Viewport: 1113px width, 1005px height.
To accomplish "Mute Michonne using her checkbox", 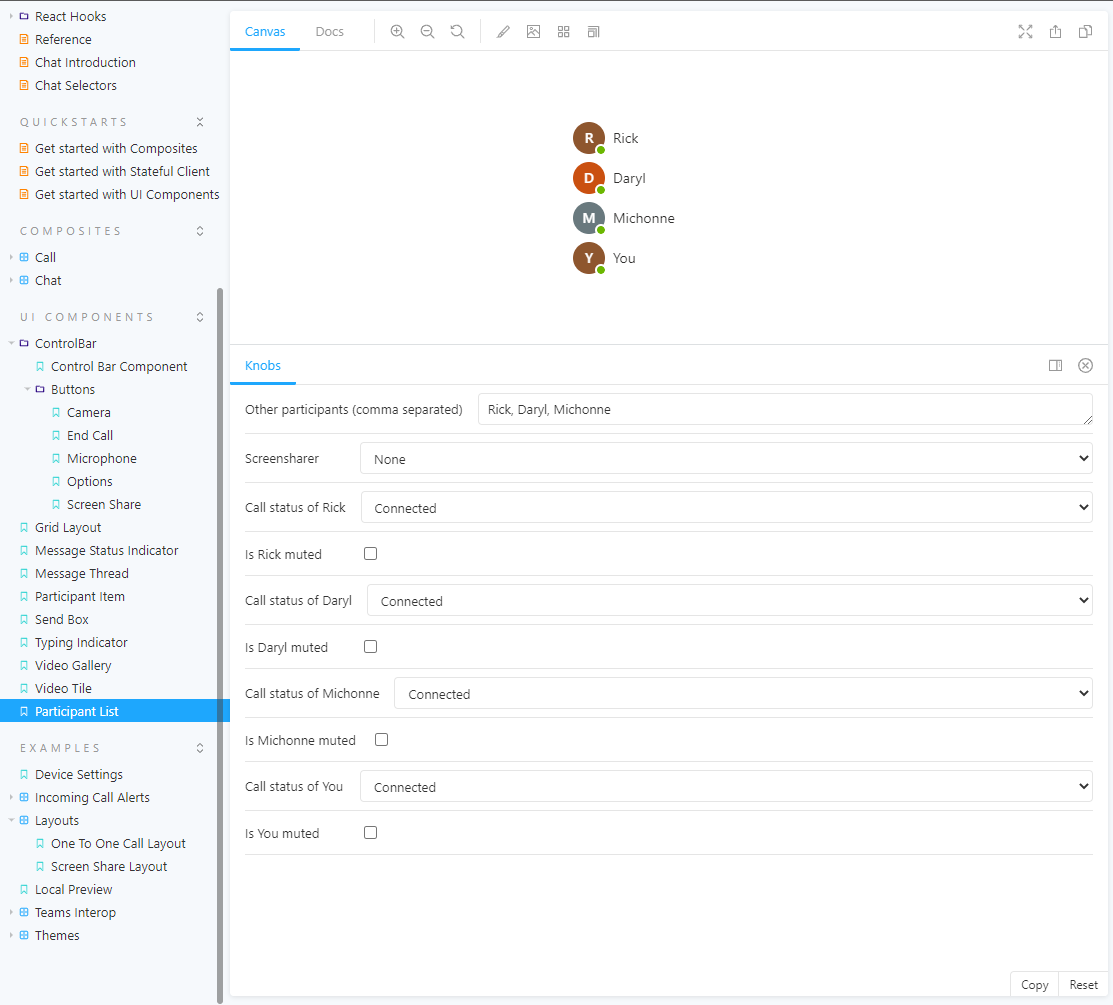I will pos(381,739).
